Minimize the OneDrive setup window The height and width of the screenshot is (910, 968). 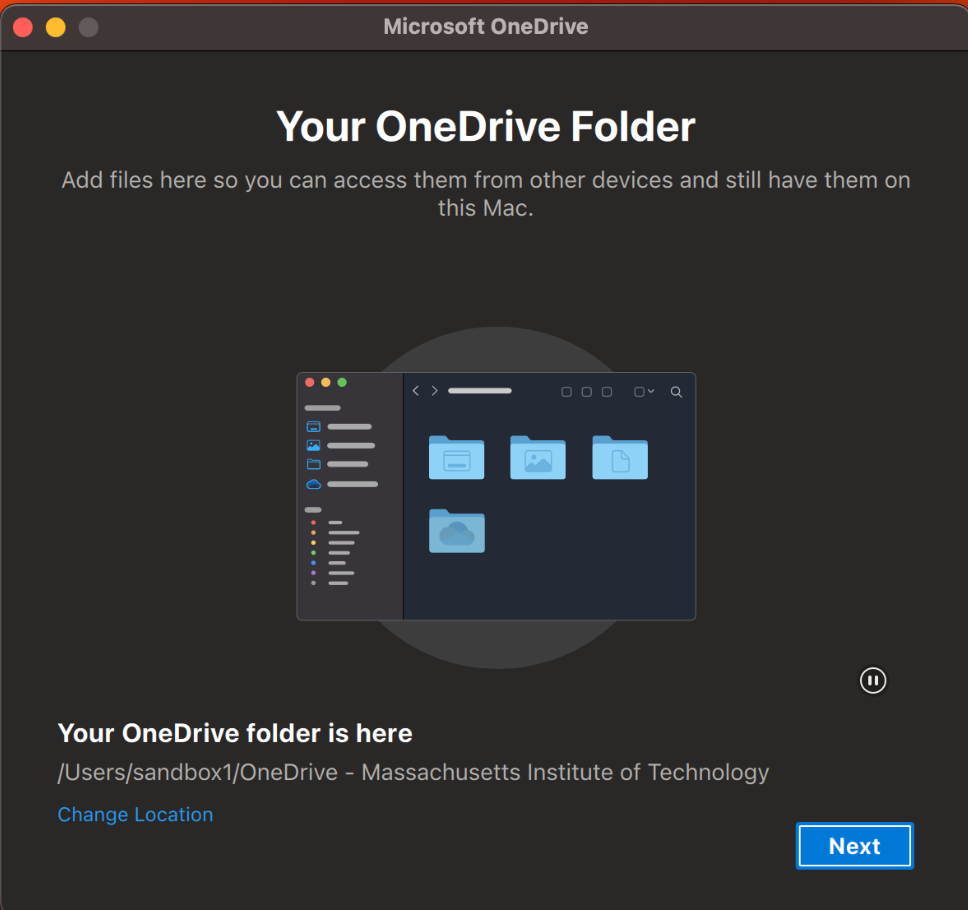[56, 27]
